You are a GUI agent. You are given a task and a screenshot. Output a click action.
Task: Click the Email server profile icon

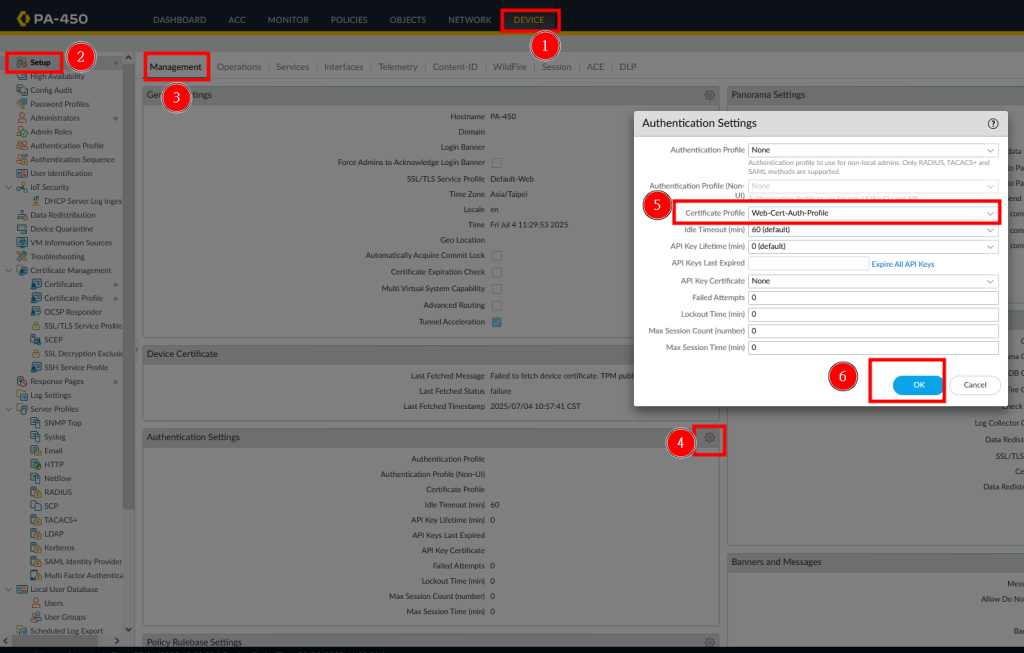tap(36, 451)
